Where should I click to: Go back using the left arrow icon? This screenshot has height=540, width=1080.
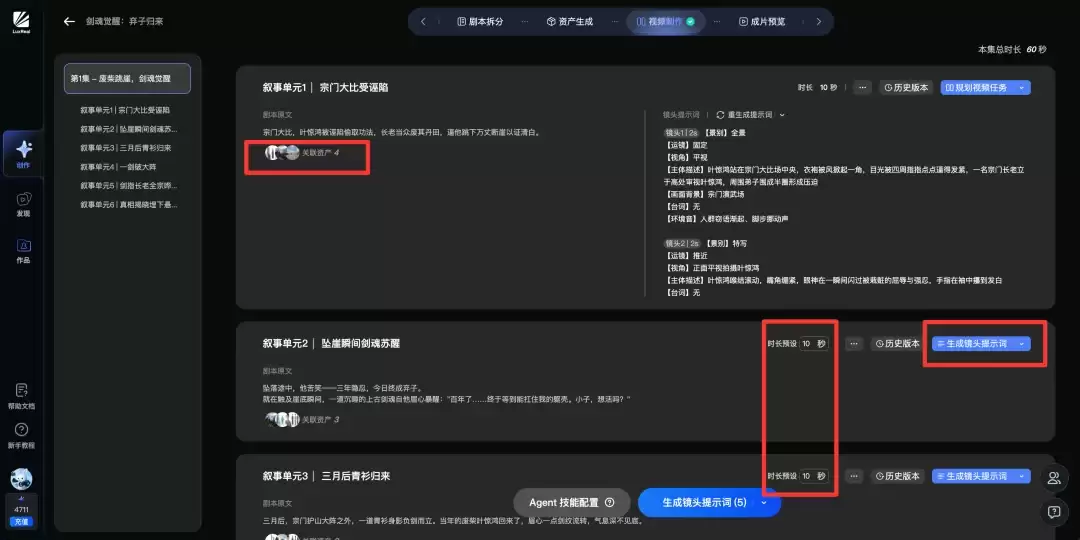pos(69,21)
